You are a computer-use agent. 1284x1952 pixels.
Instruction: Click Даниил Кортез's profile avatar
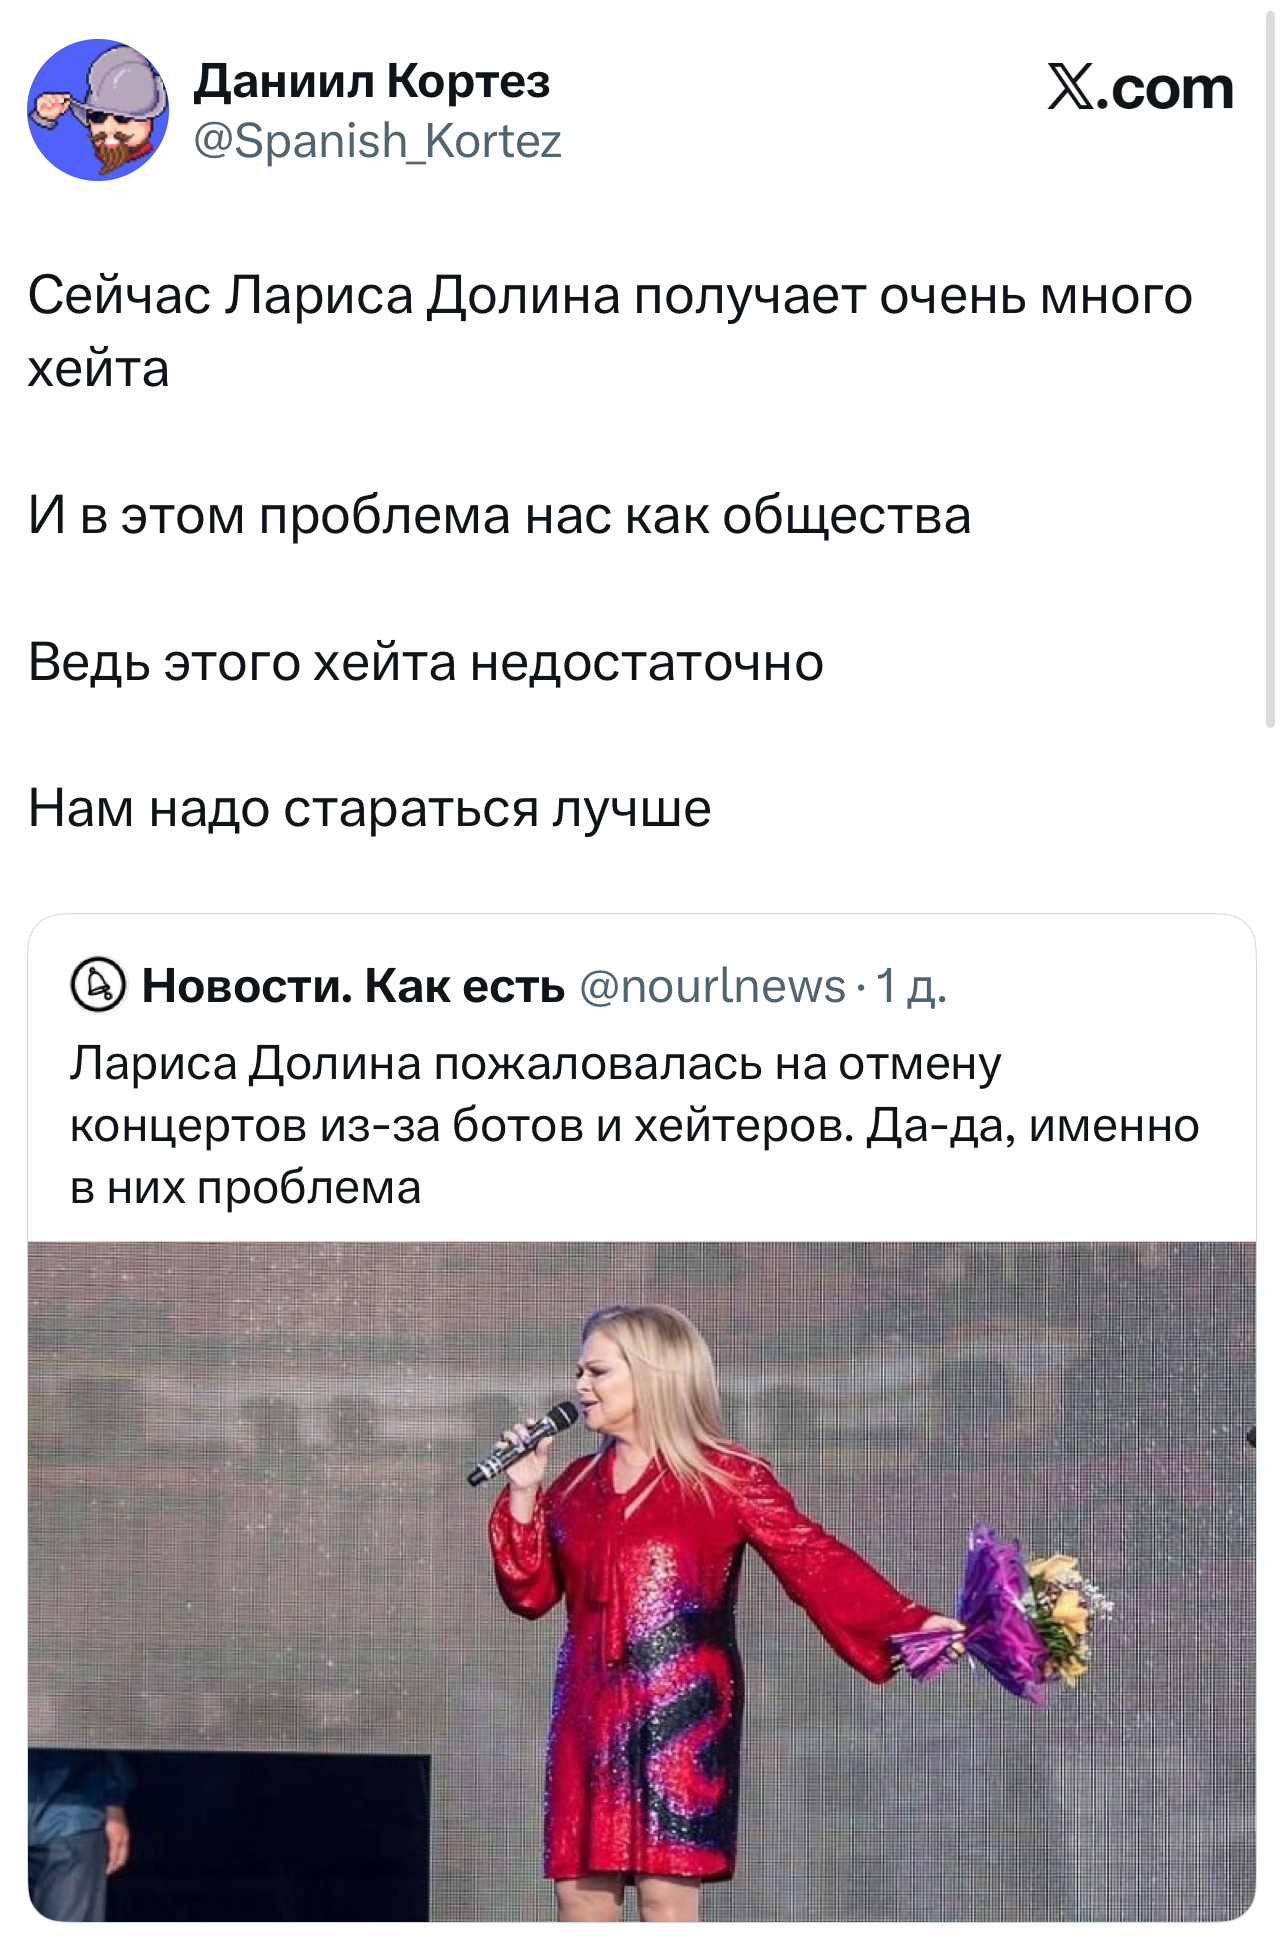point(98,110)
